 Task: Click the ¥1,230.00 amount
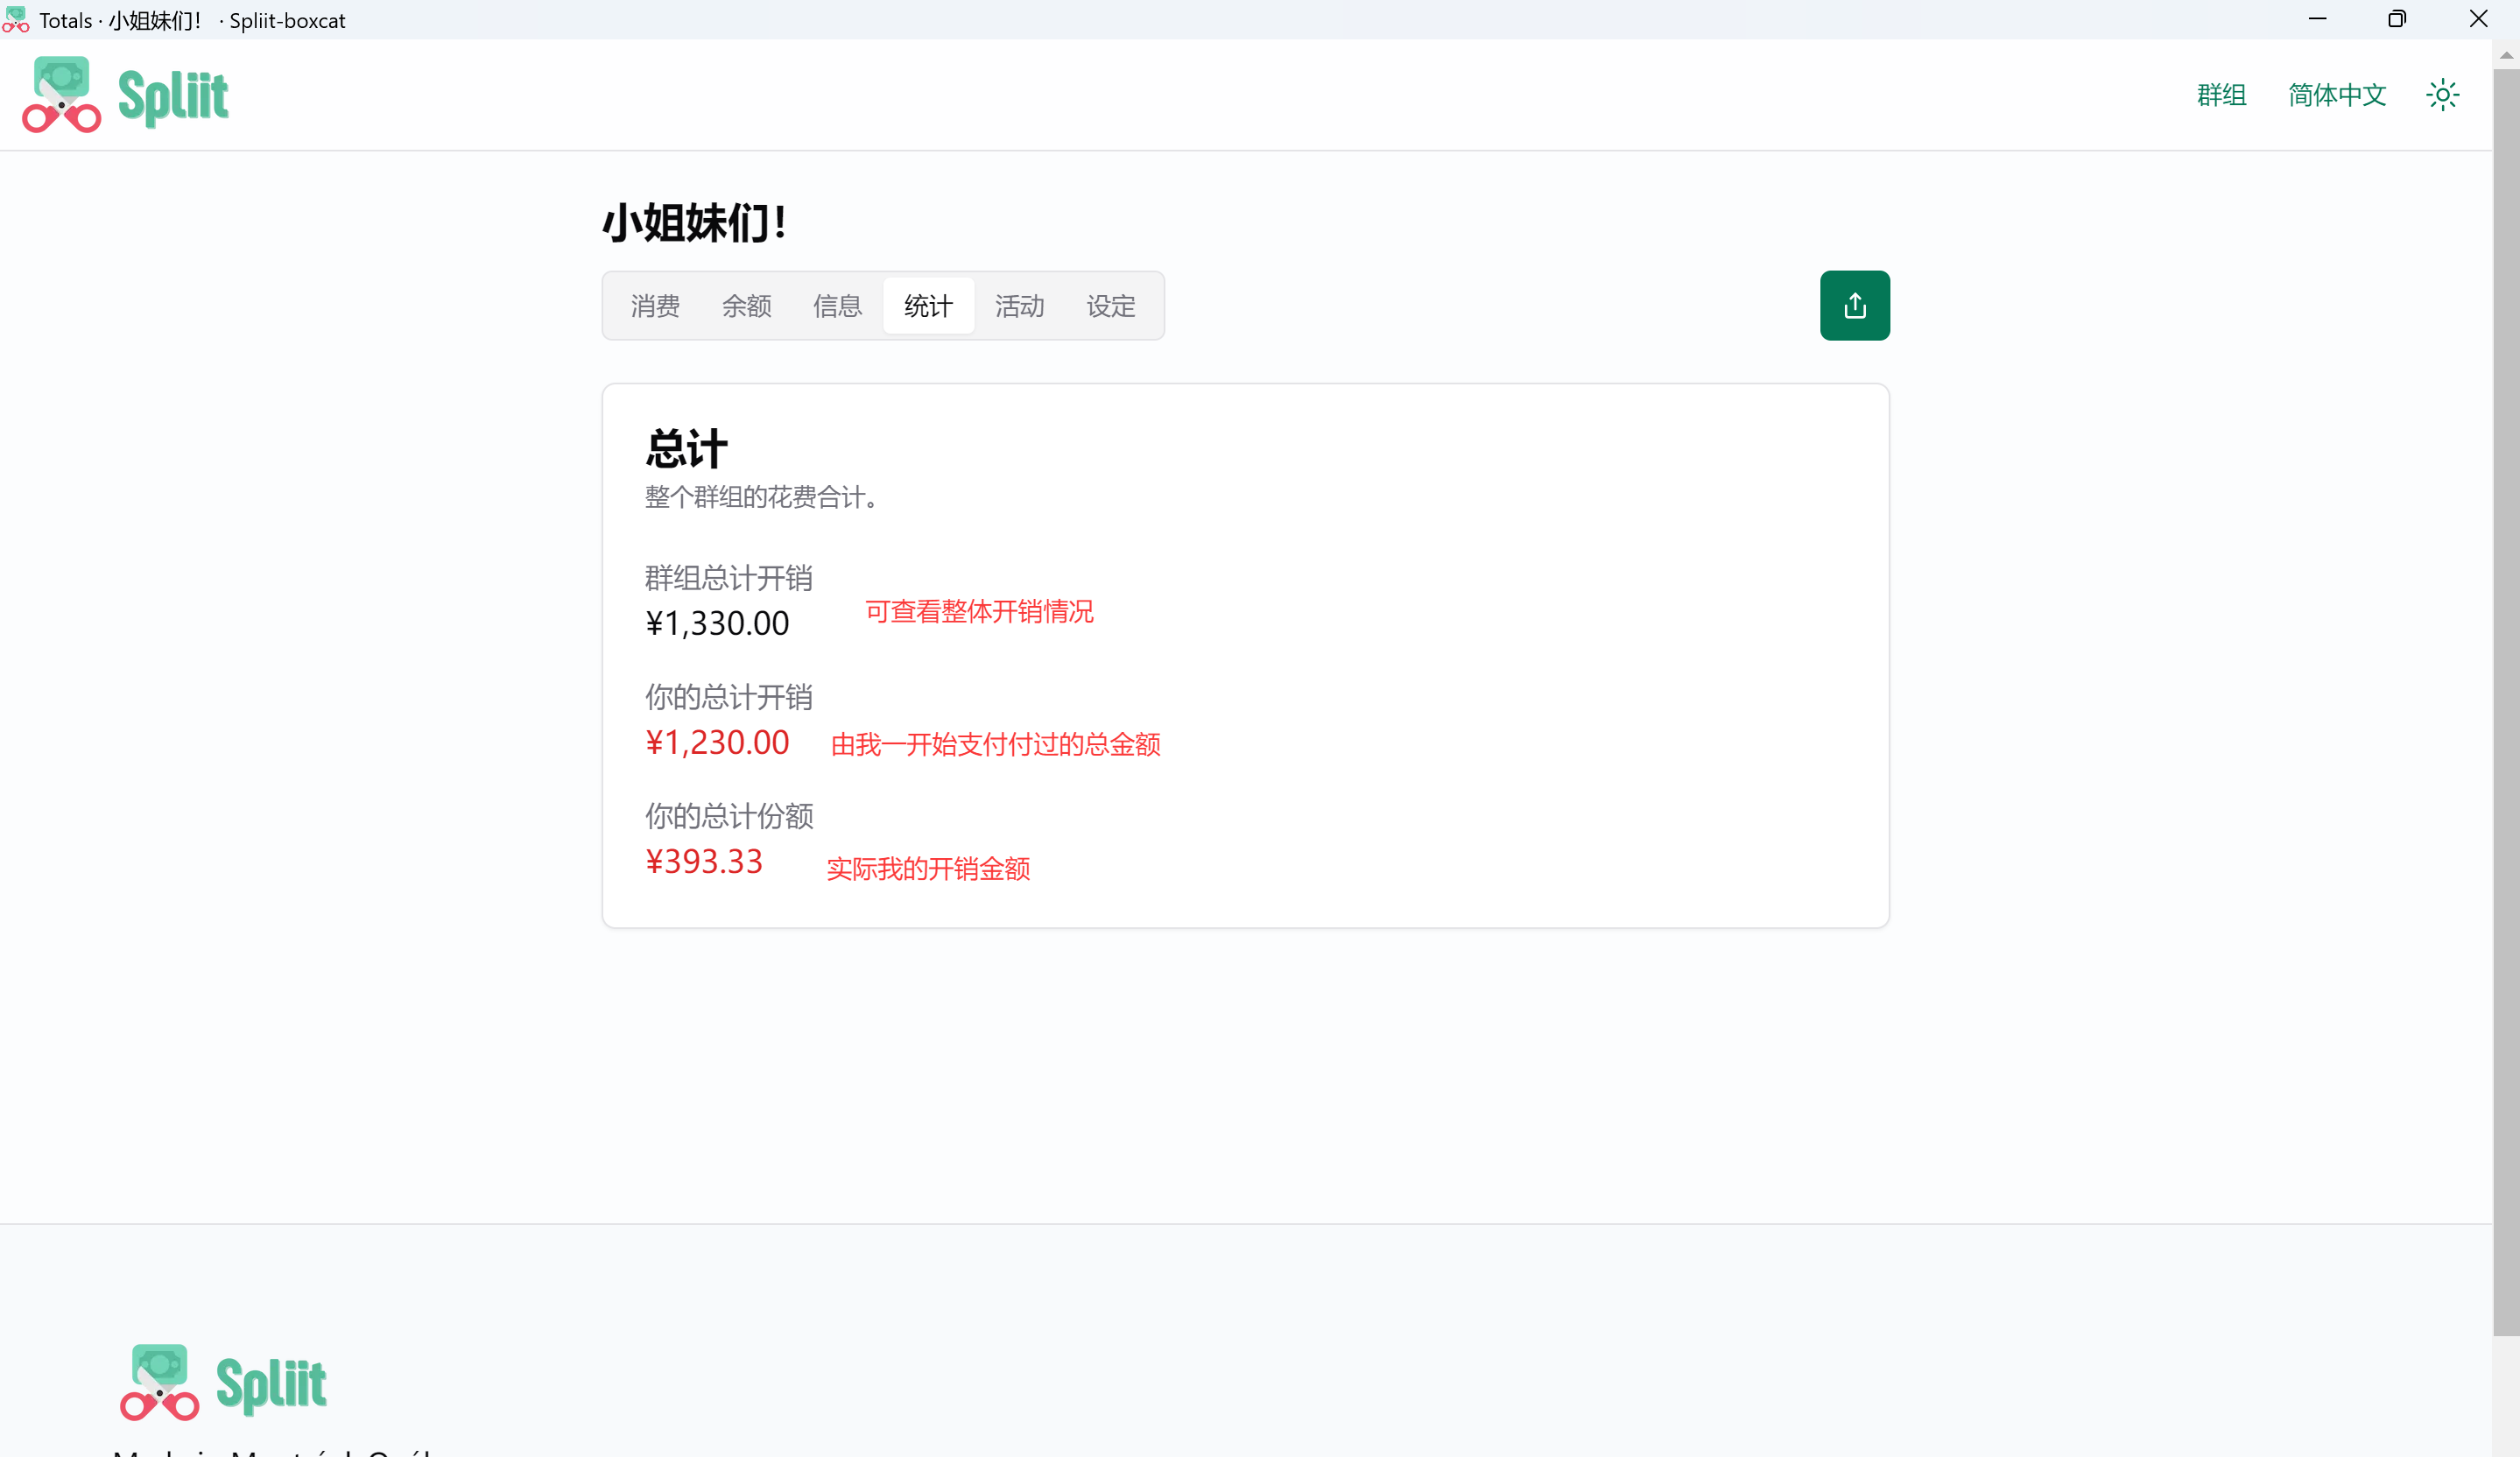coord(717,742)
